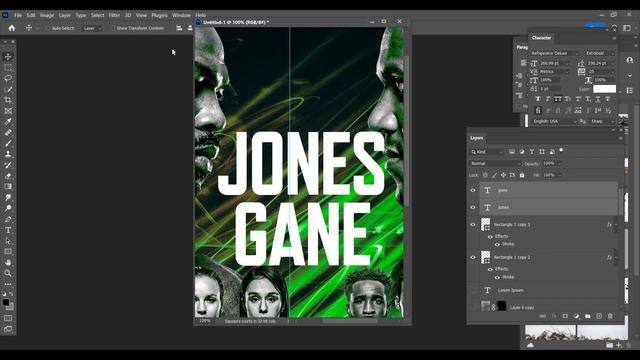
Task: Toggle Effects visibility under Rectangle 1 copy 3
Action: coord(490,237)
